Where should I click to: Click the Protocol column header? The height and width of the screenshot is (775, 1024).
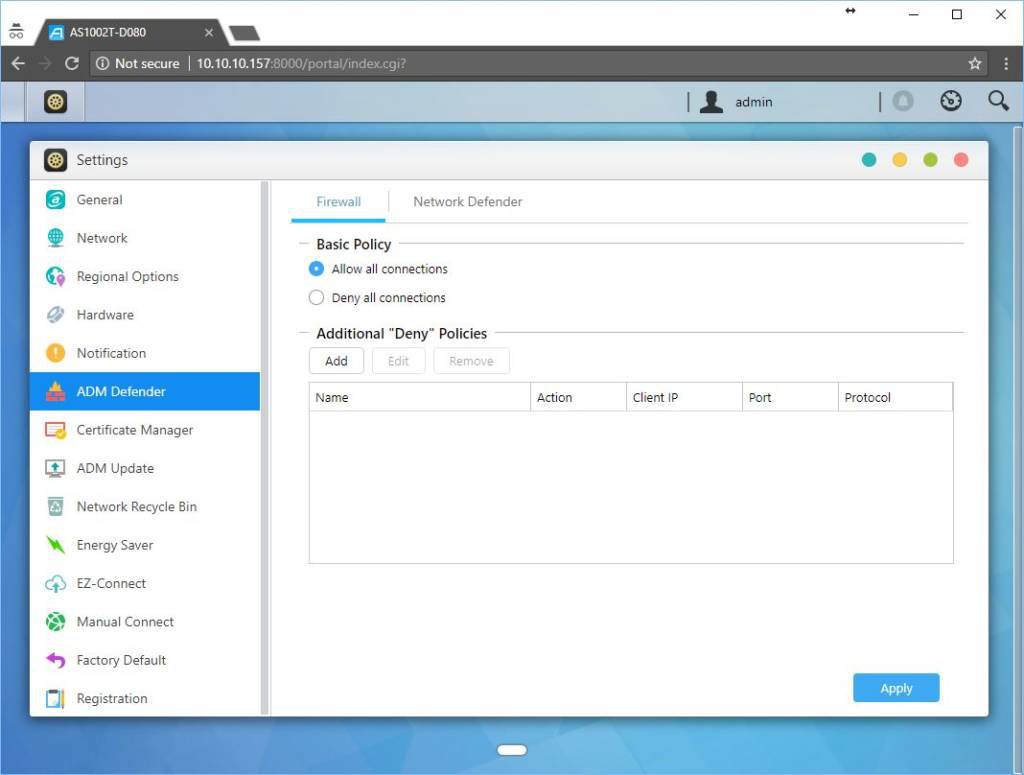pyautogui.click(x=895, y=398)
